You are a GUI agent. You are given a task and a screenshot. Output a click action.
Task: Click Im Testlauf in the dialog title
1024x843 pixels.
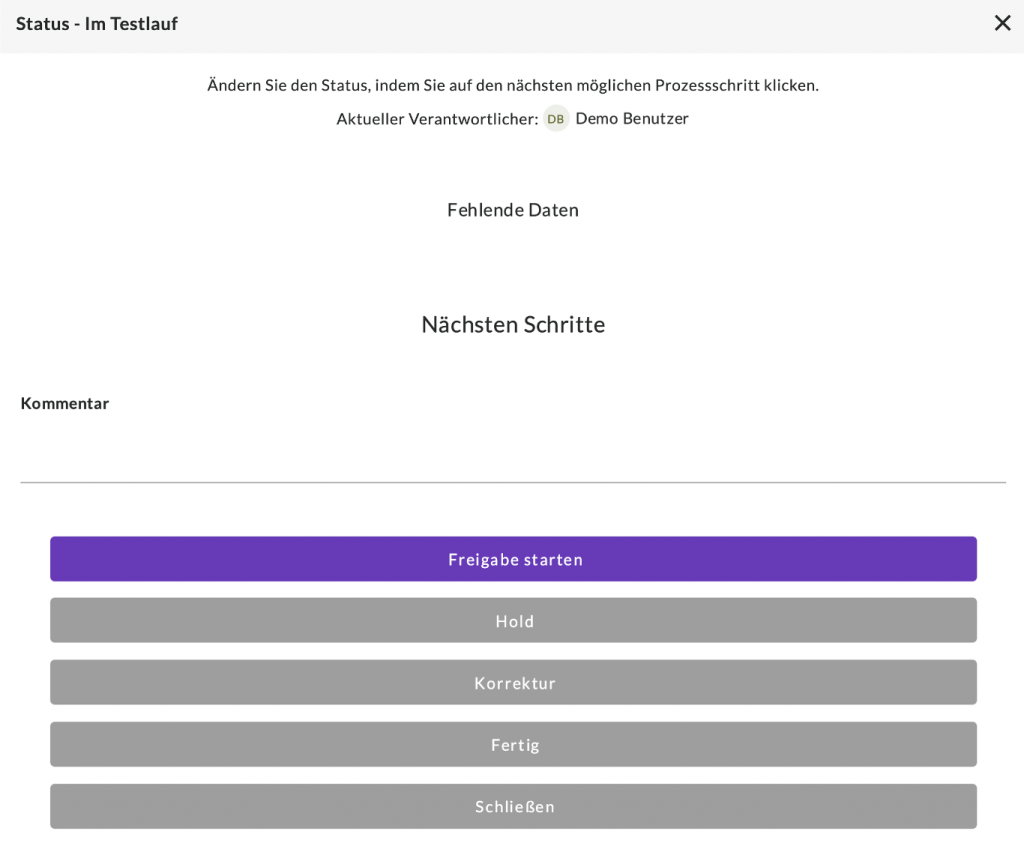[131, 24]
